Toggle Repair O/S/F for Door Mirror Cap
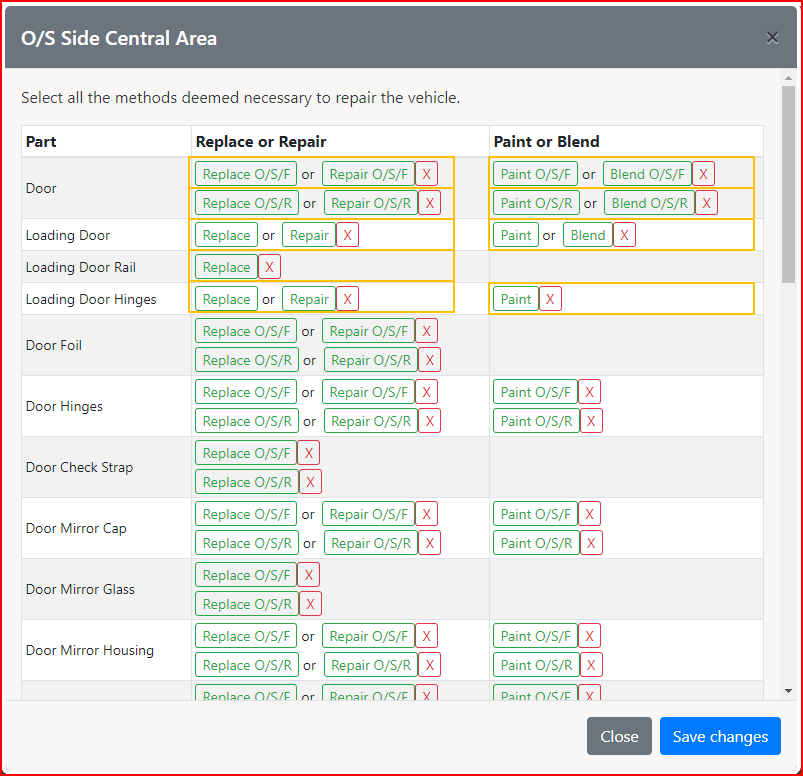The height and width of the screenshot is (776, 803). [369, 514]
